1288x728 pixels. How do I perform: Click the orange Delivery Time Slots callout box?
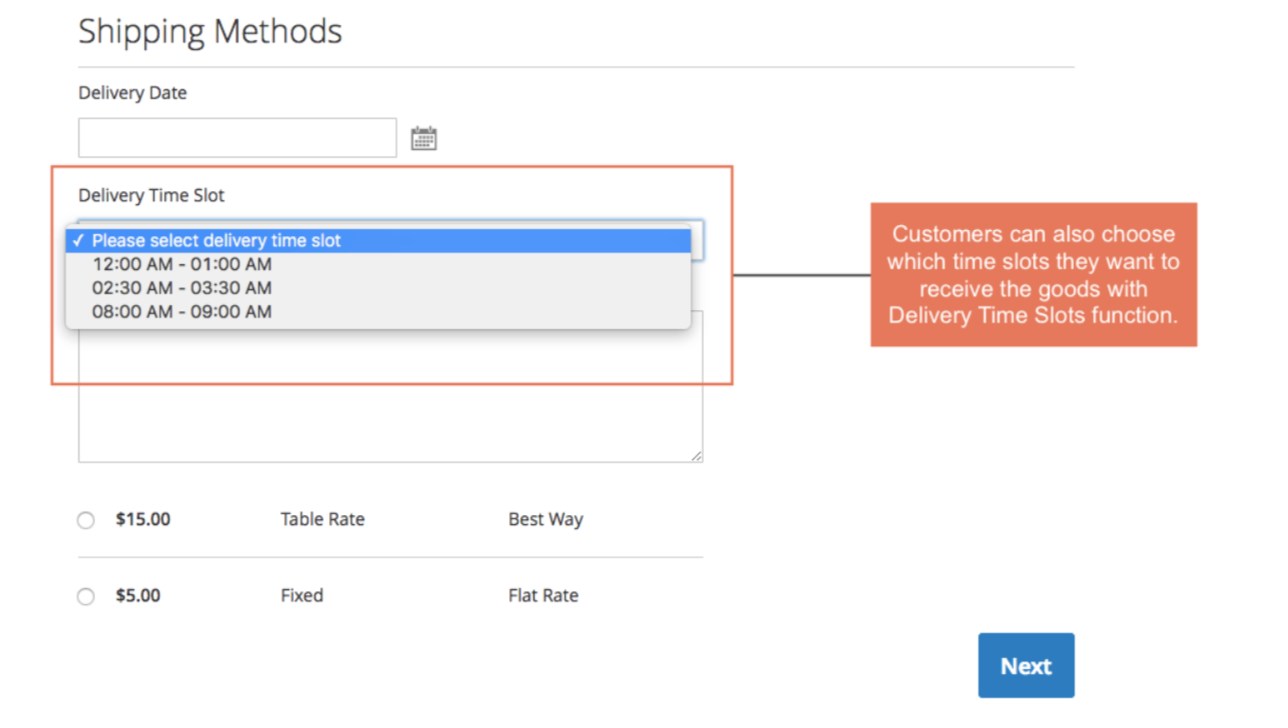1033,275
